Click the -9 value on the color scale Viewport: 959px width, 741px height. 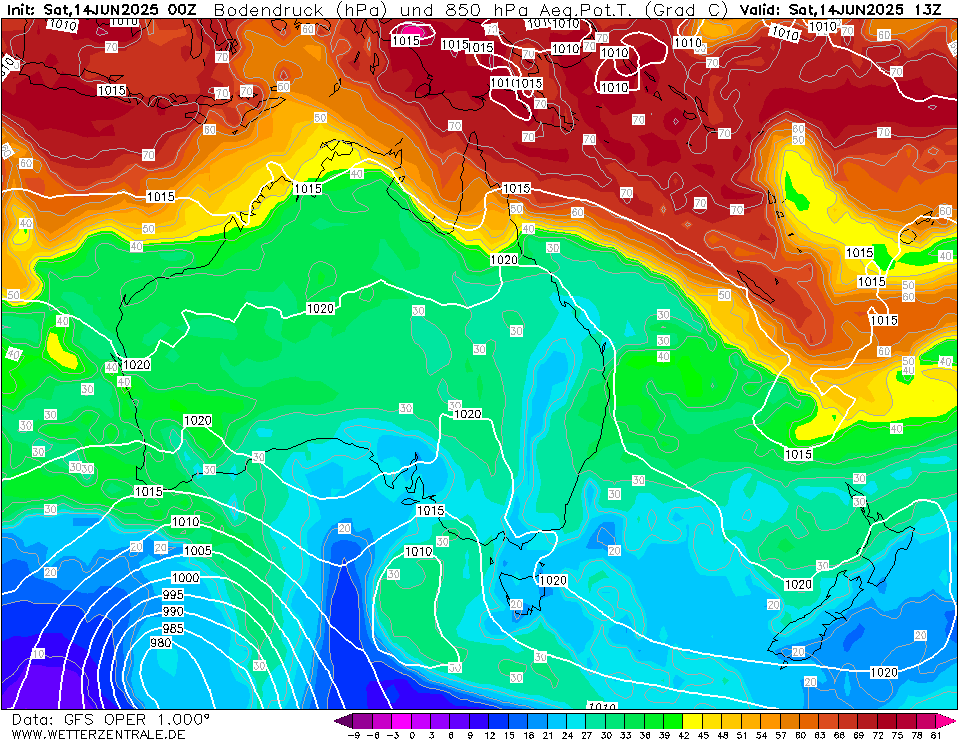coord(353,735)
